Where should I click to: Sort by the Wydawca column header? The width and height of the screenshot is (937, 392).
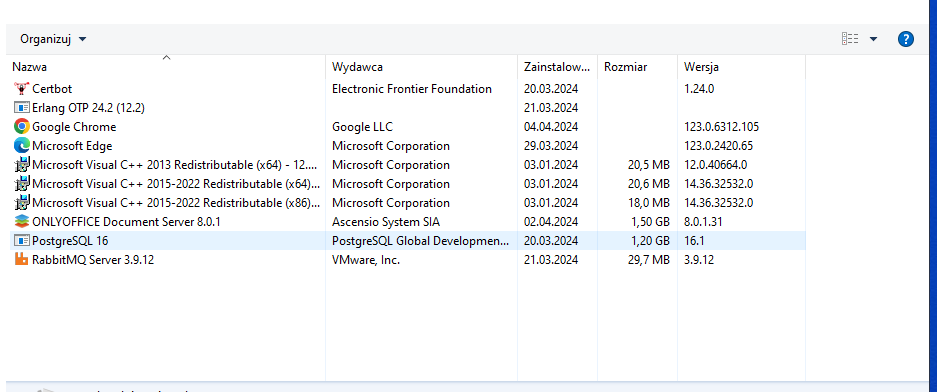point(421,67)
